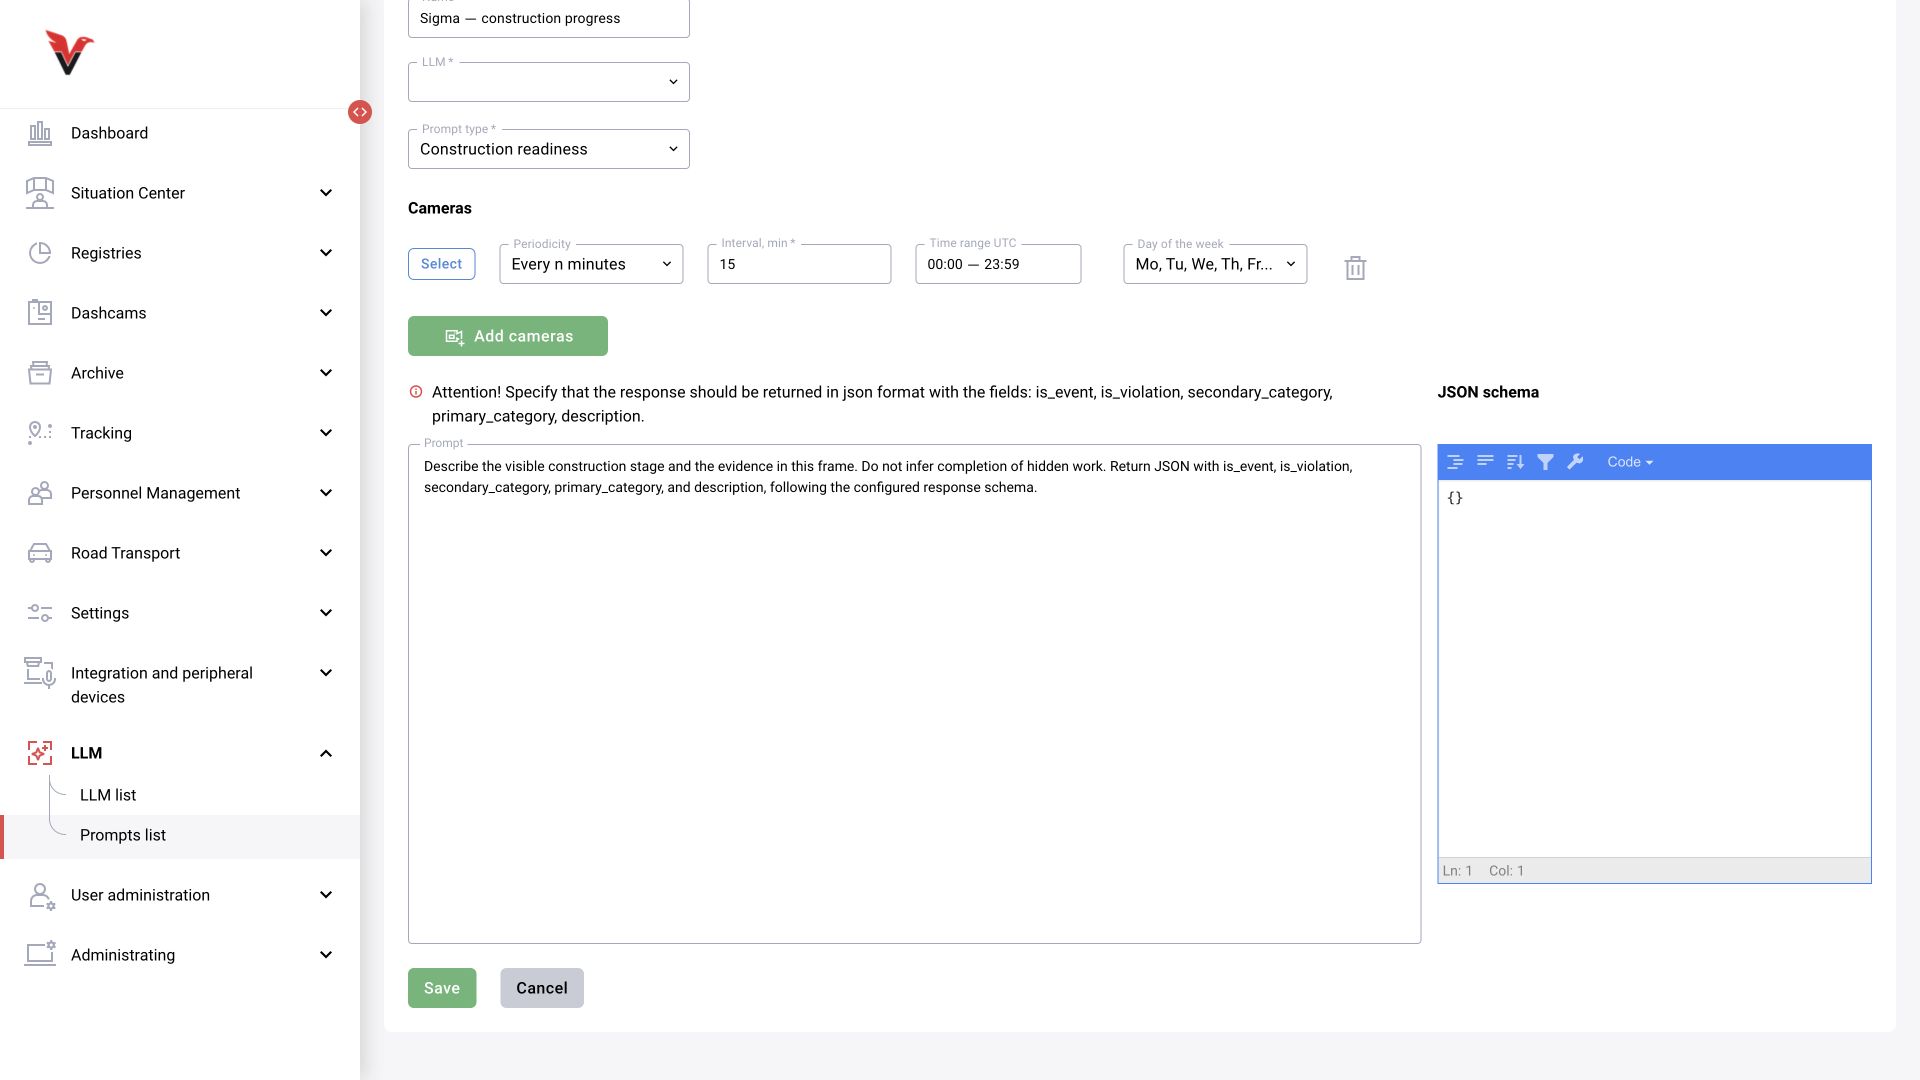The width and height of the screenshot is (1920, 1080).
Task: Click the Personnel Management people icon
Action: coord(40,493)
